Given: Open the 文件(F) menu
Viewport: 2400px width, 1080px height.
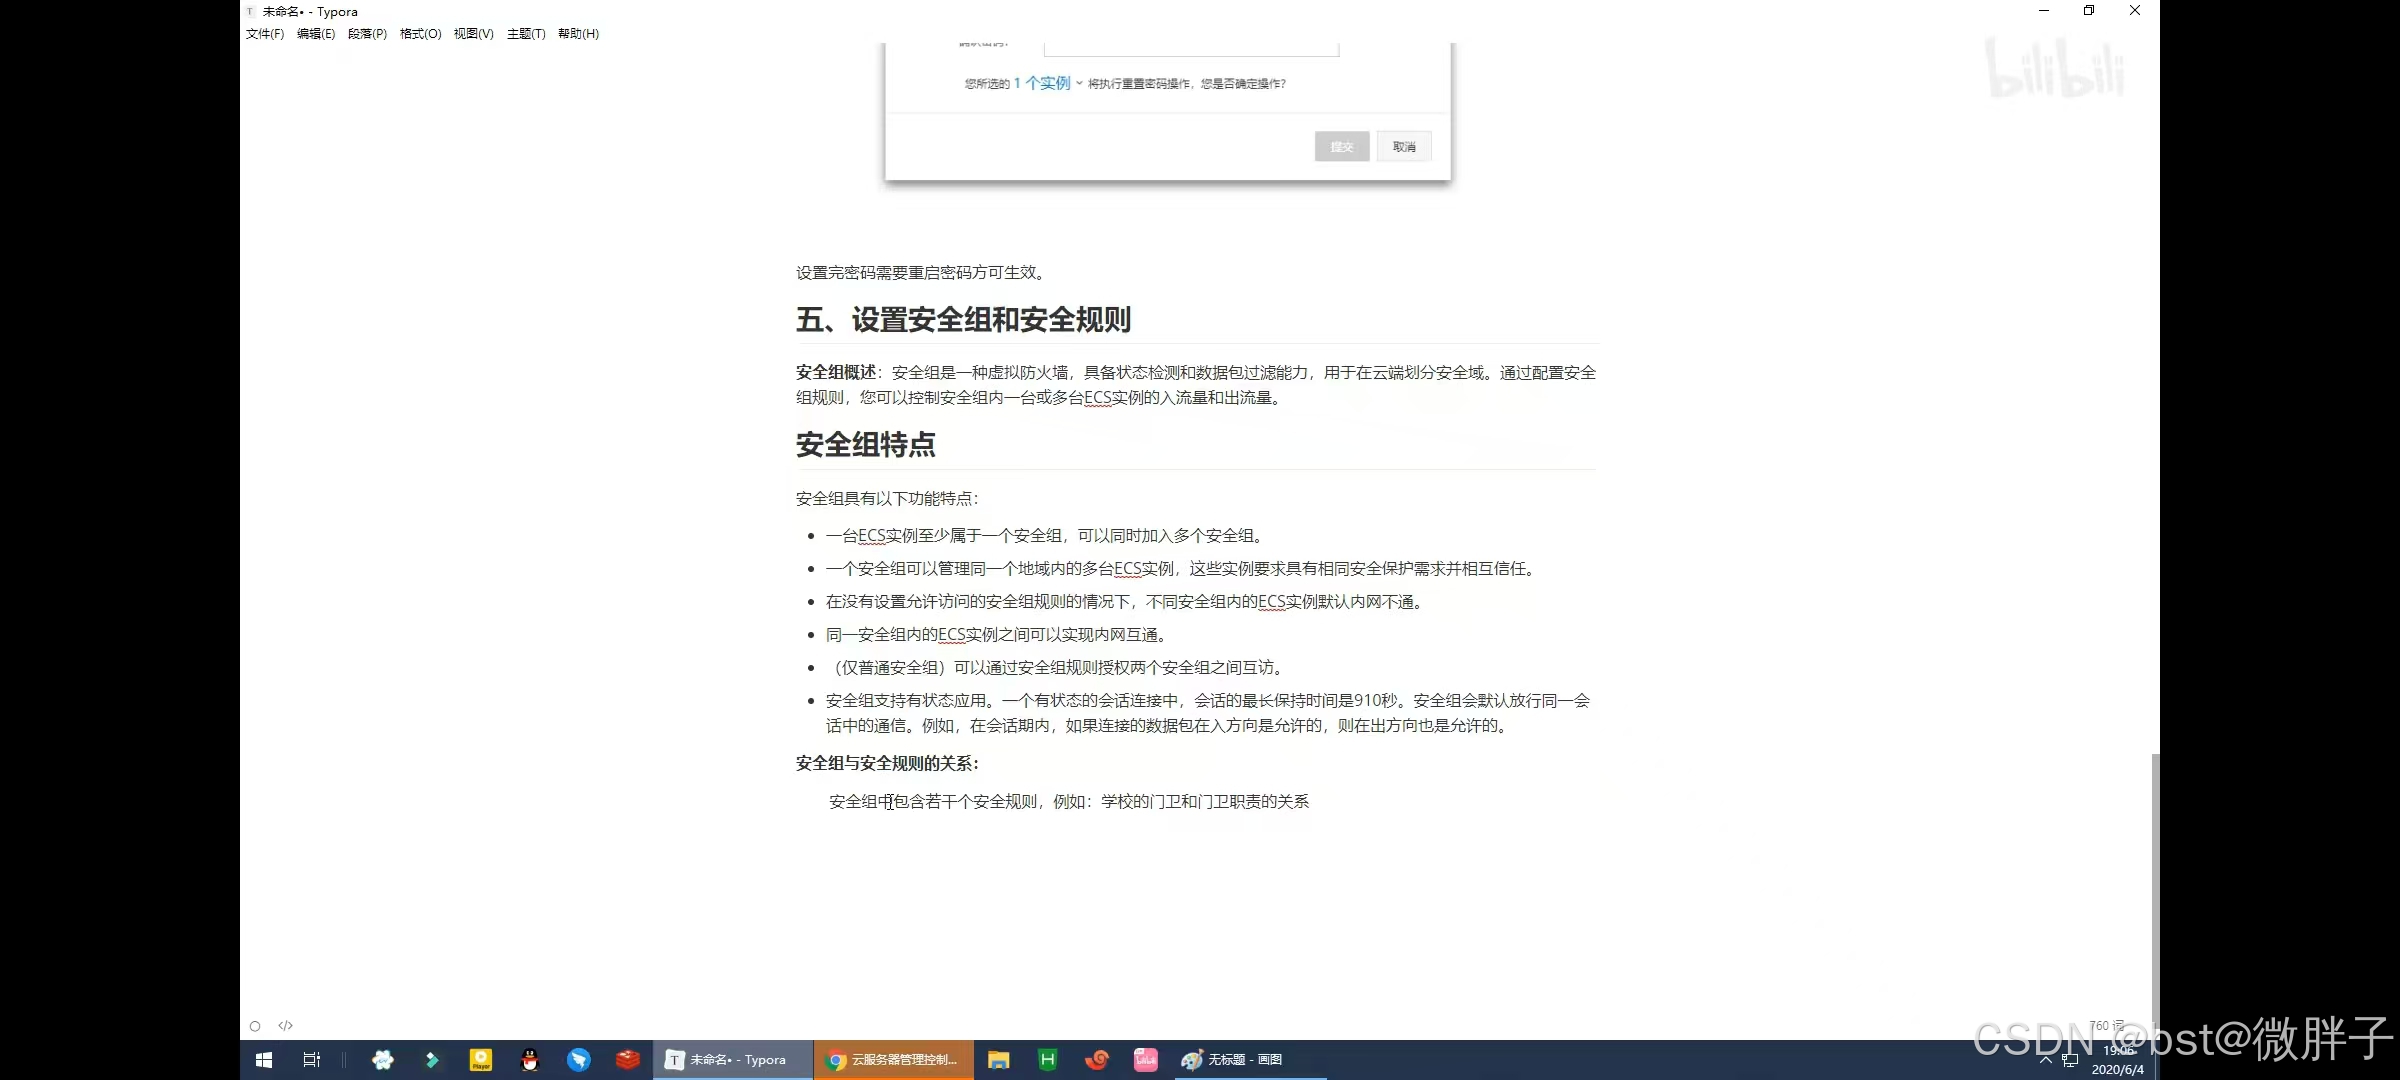Looking at the screenshot, I should click(x=263, y=33).
